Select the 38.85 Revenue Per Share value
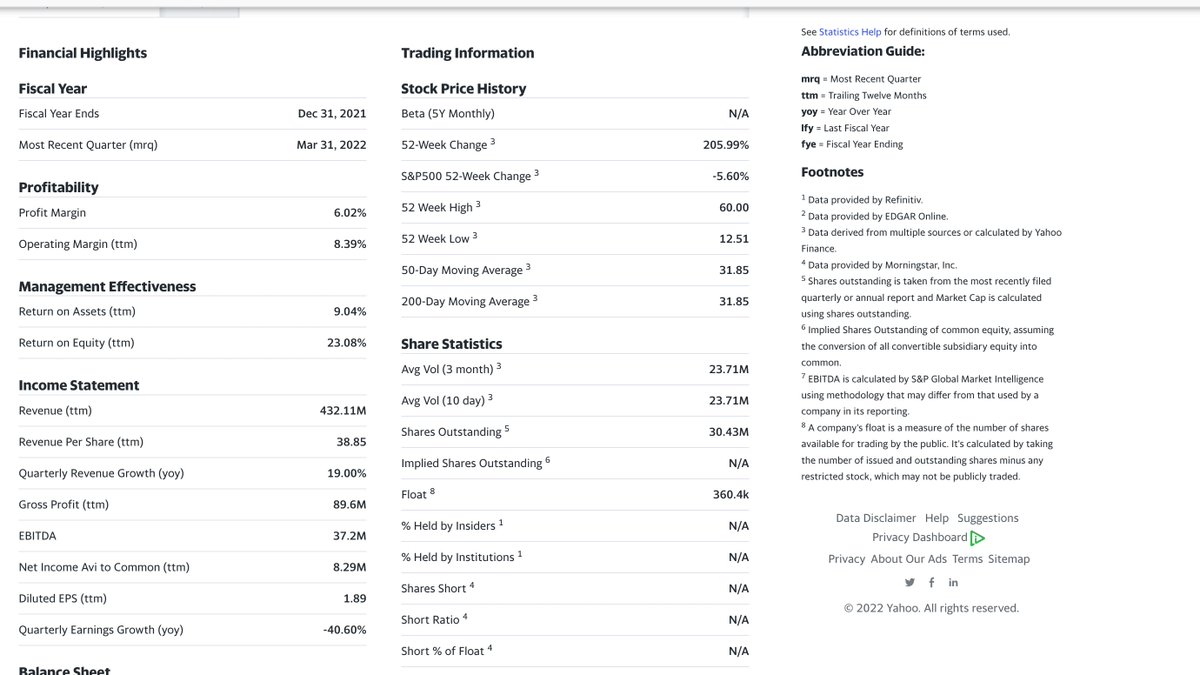This screenshot has height=675, width=1200. pos(352,442)
